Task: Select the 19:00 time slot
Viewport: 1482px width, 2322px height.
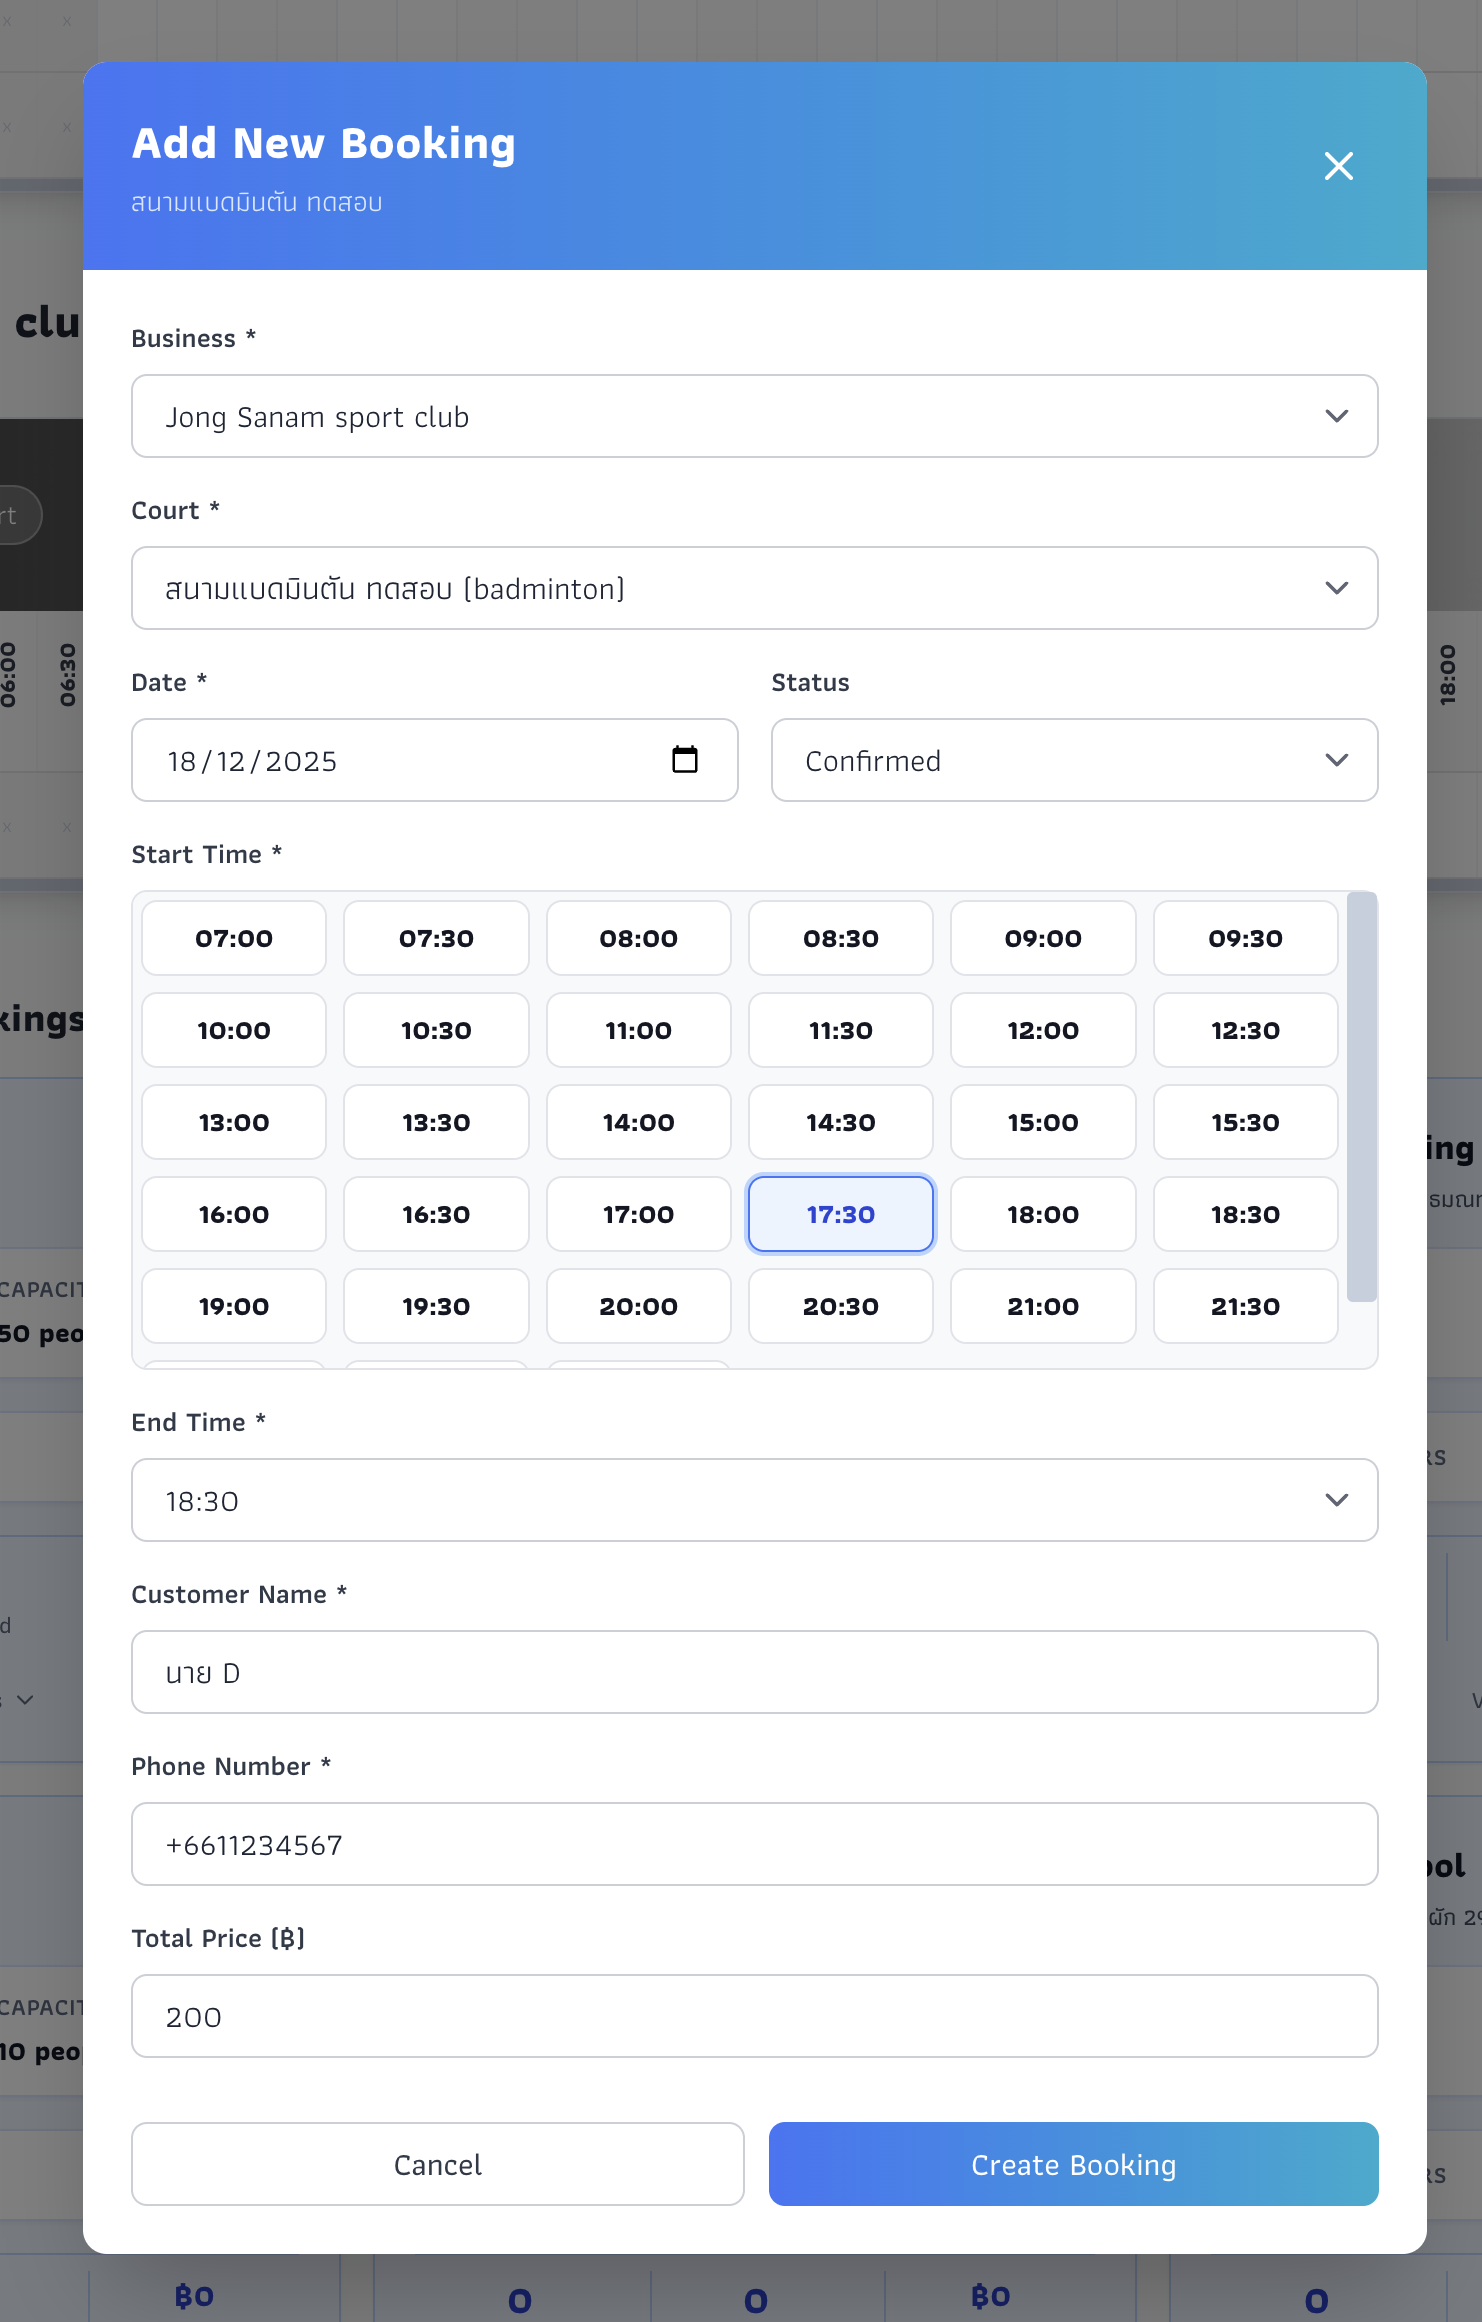Action: 234,1306
